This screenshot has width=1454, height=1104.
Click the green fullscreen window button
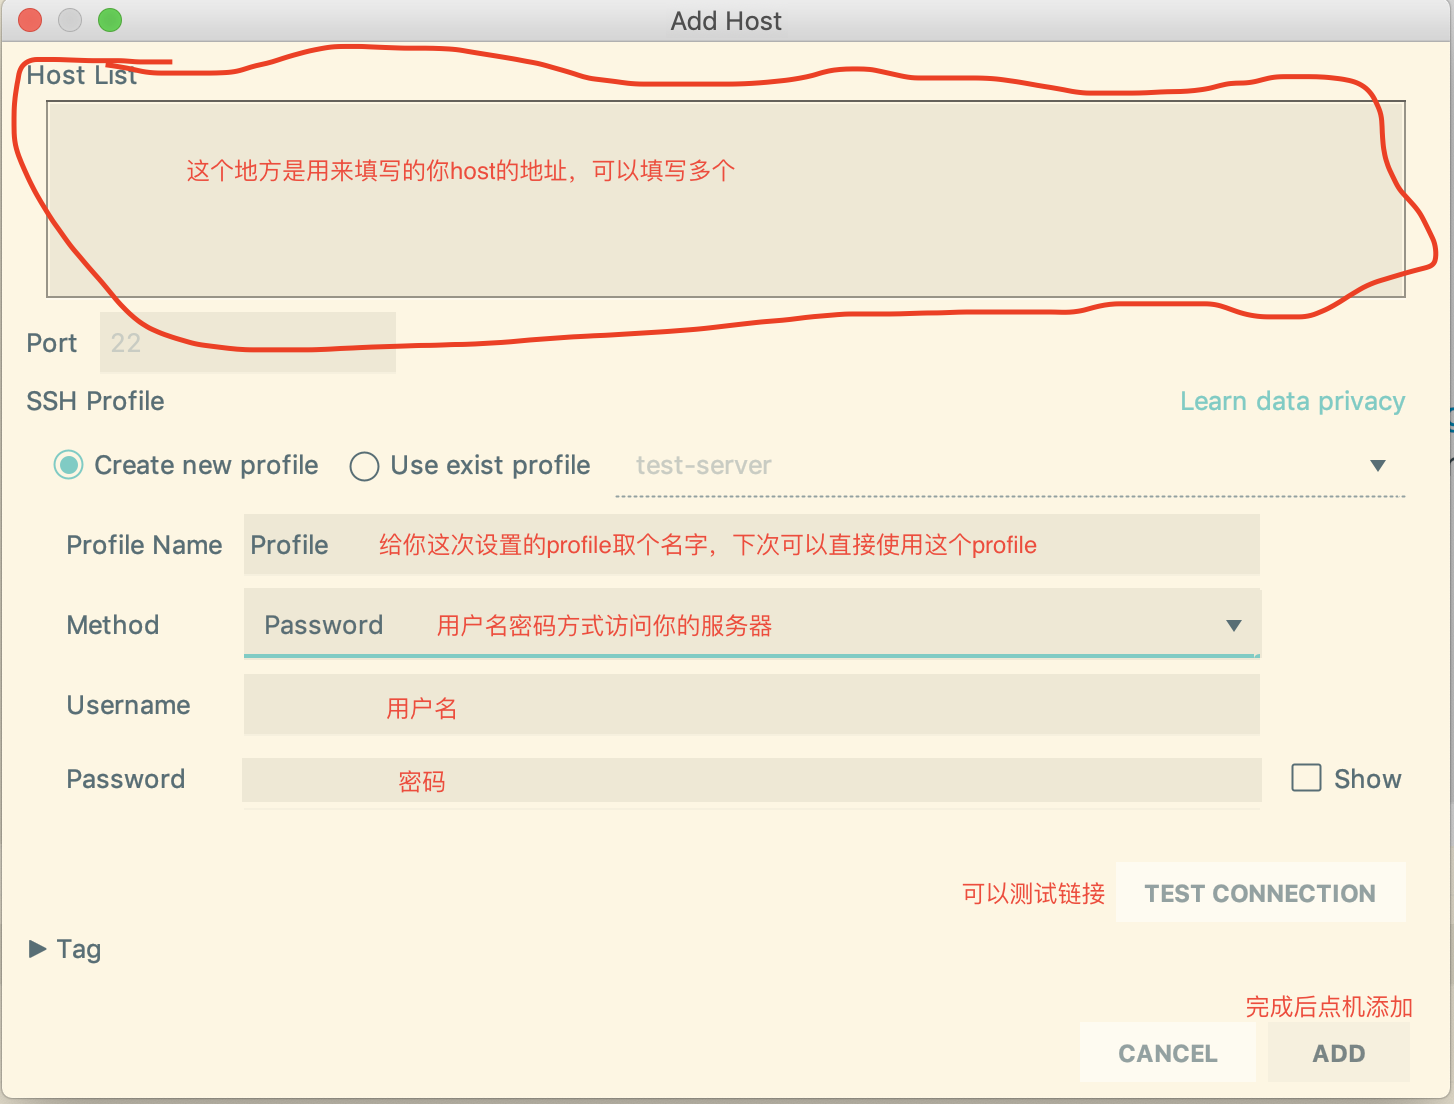[110, 19]
